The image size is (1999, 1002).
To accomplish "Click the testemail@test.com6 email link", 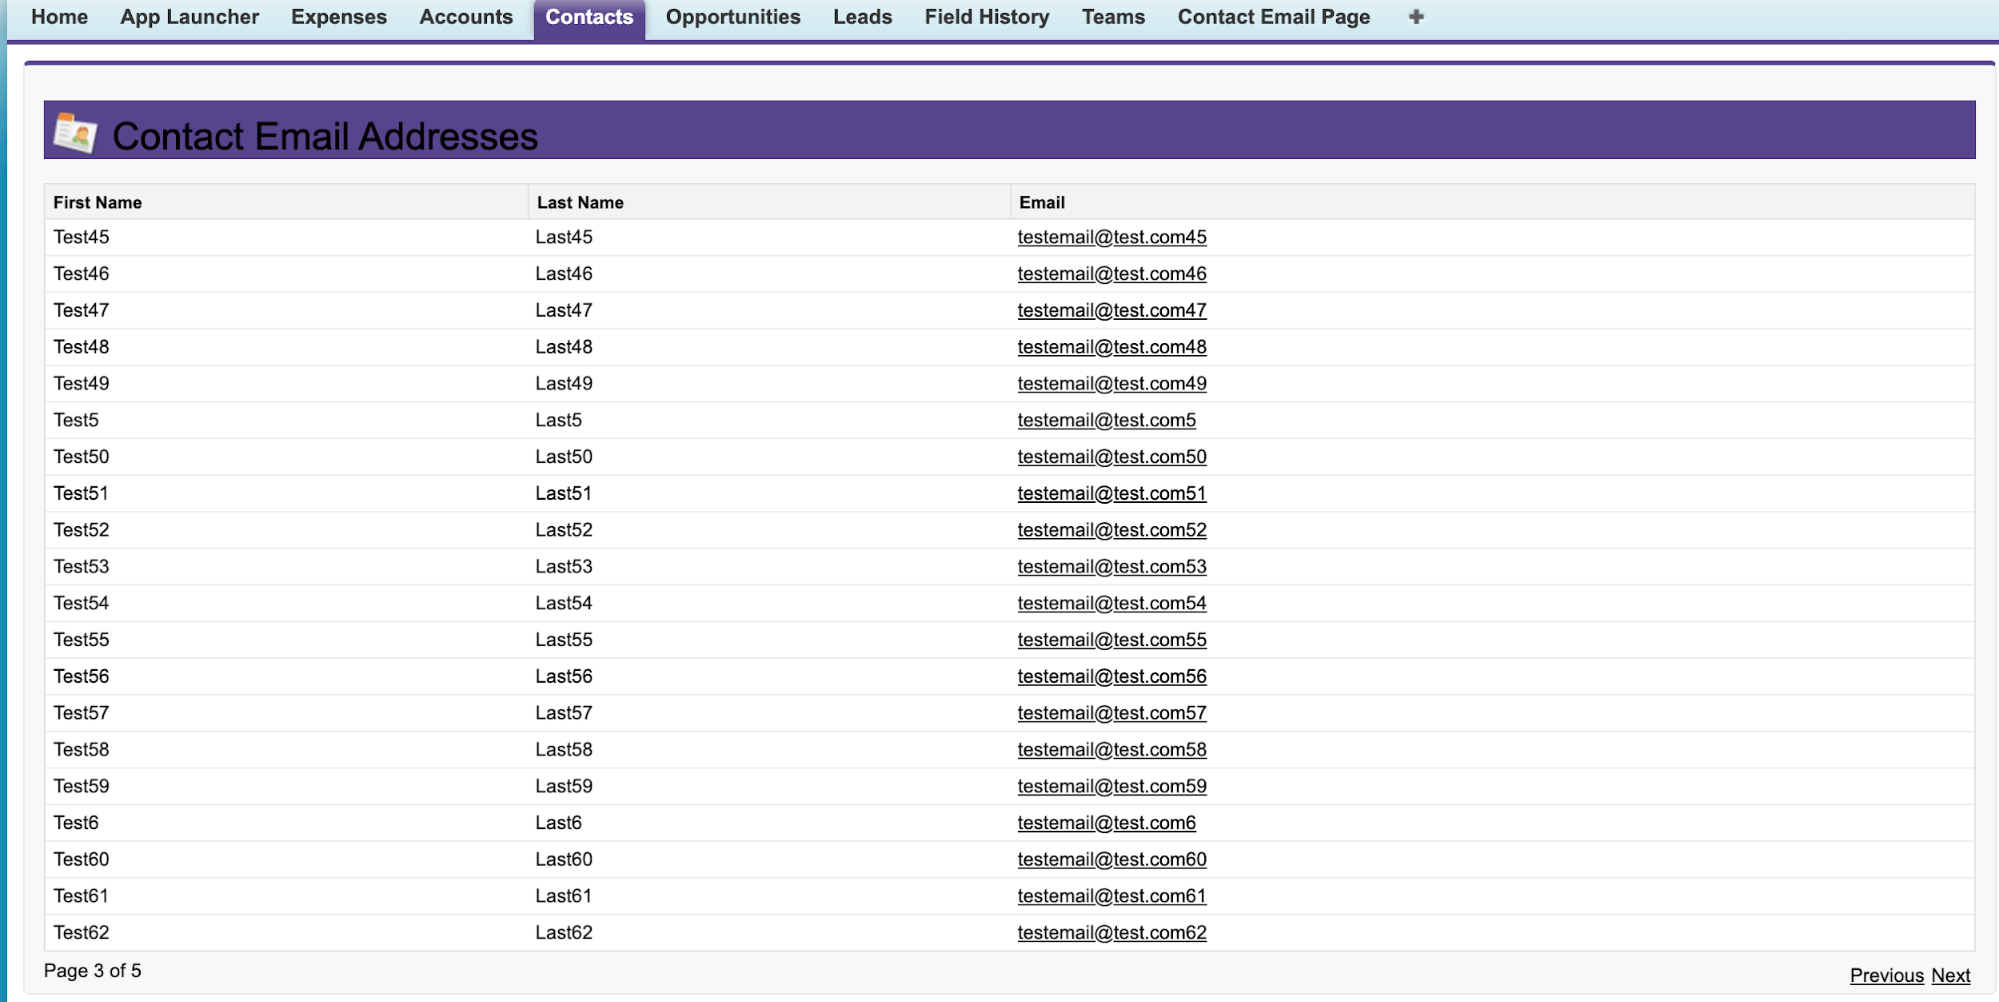I will [x=1106, y=823].
